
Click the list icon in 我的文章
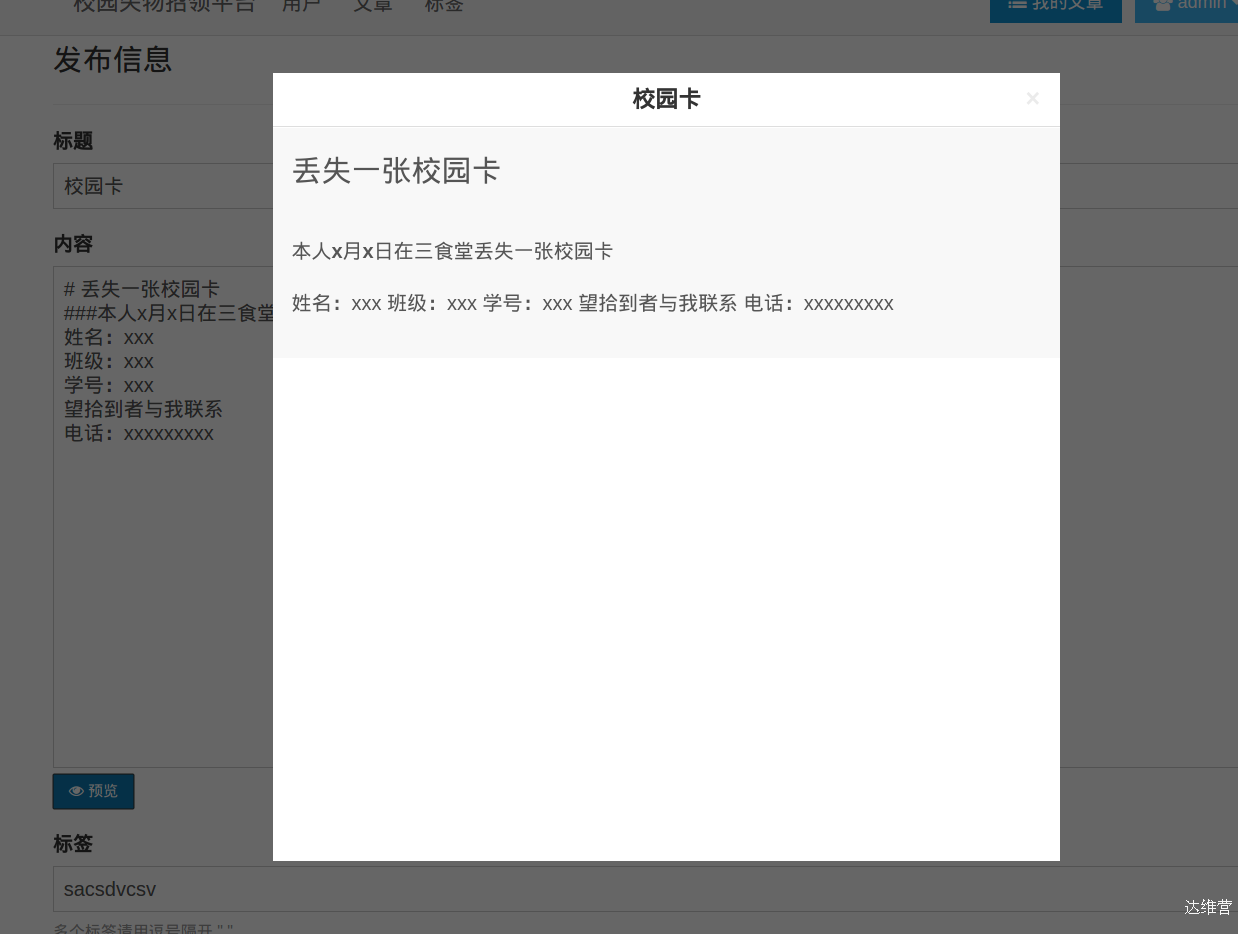1017,5
